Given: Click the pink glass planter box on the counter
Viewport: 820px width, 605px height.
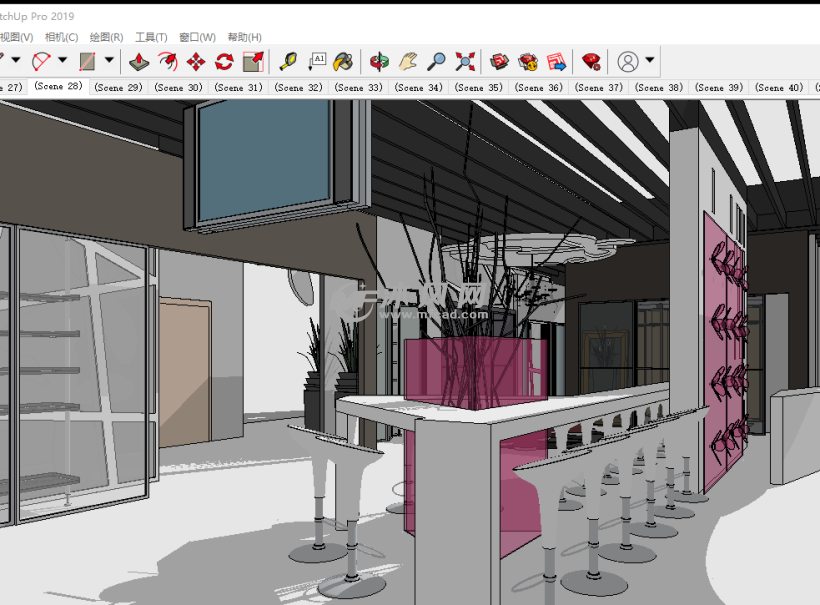Looking at the screenshot, I should 475,373.
